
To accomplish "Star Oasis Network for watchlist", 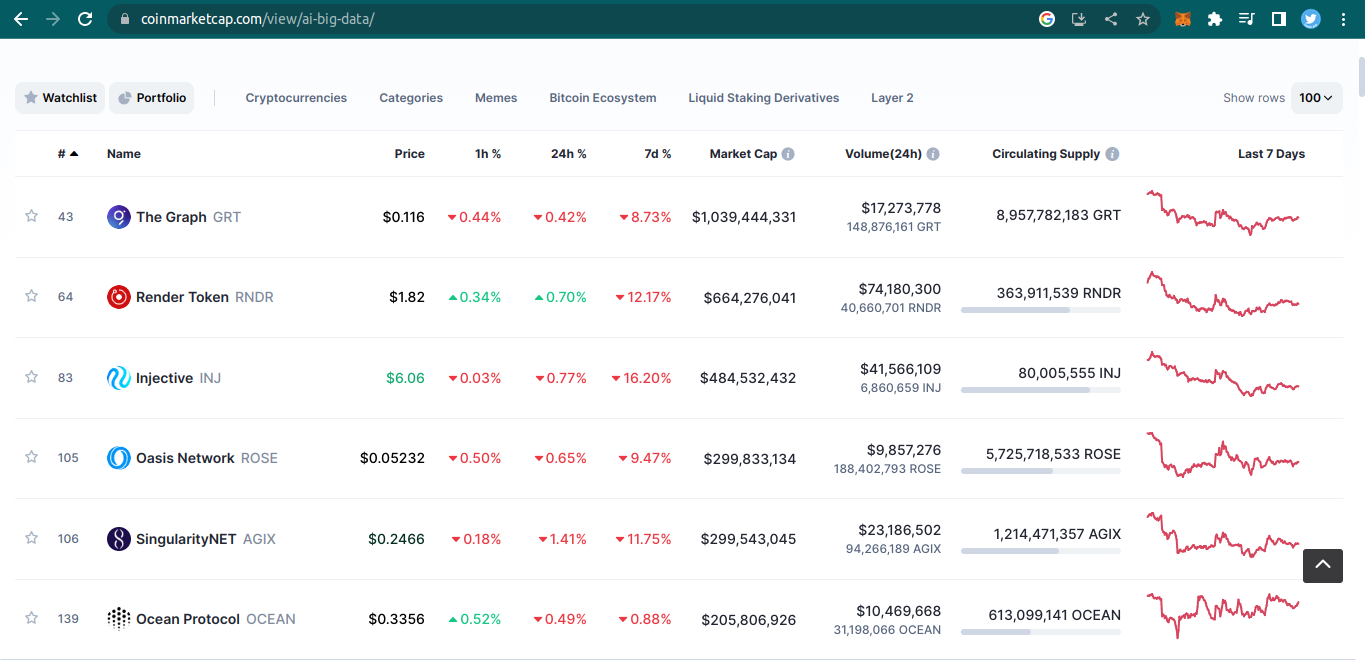I will (31, 457).
